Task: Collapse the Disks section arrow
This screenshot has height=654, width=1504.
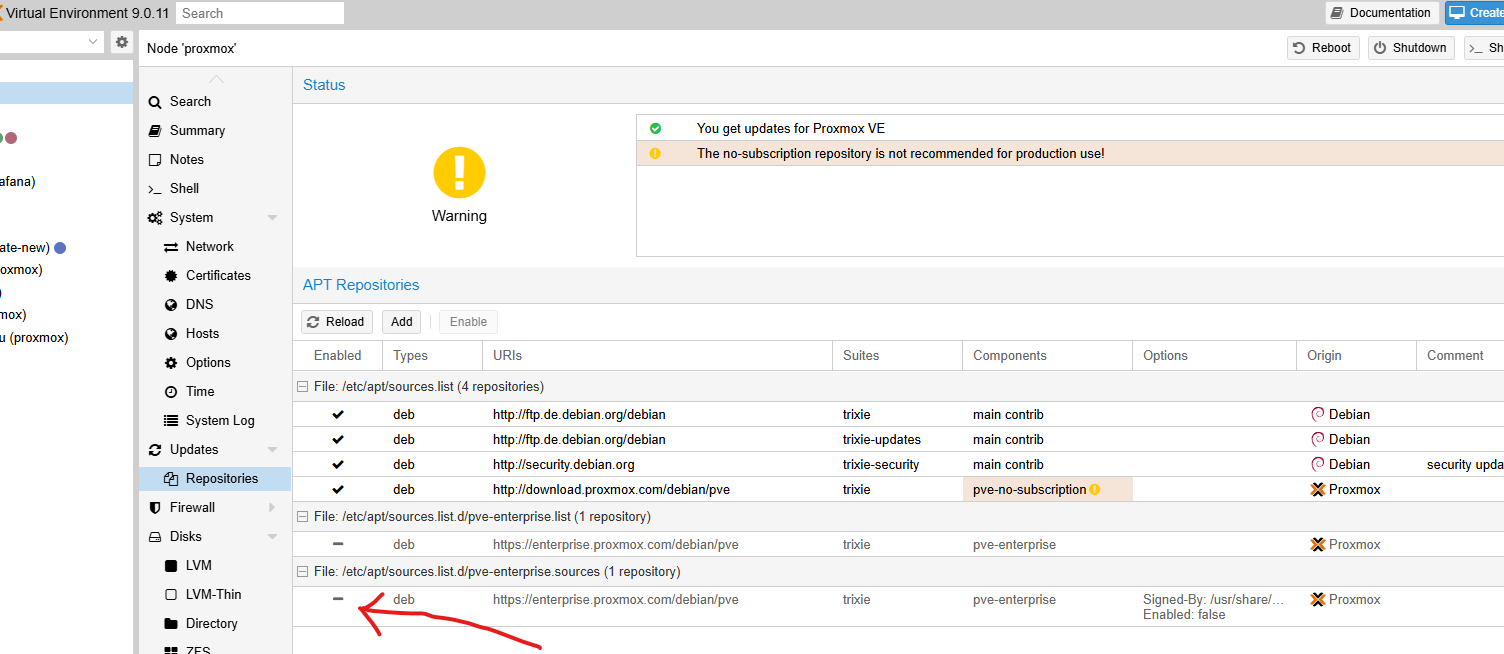Action: 272,536
